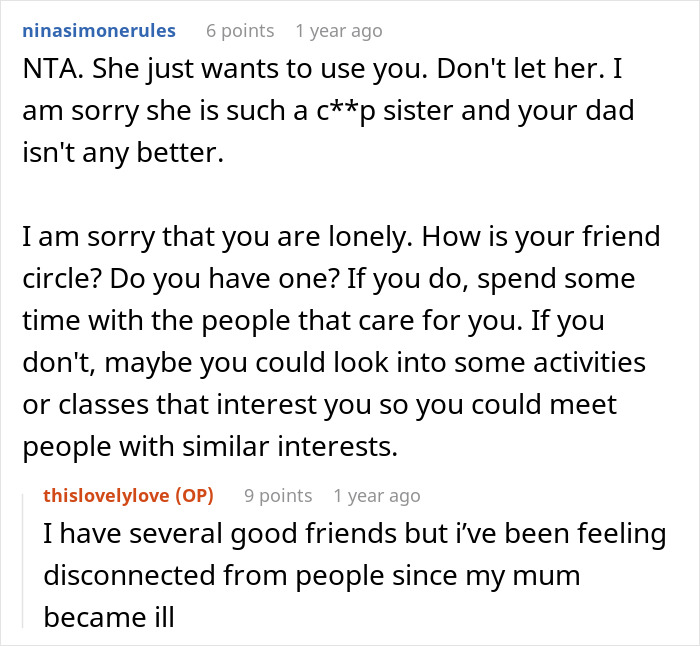Click the sentence "I am sorry that you are lonely"
This screenshot has height=646, width=700.
[x=216, y=237]
